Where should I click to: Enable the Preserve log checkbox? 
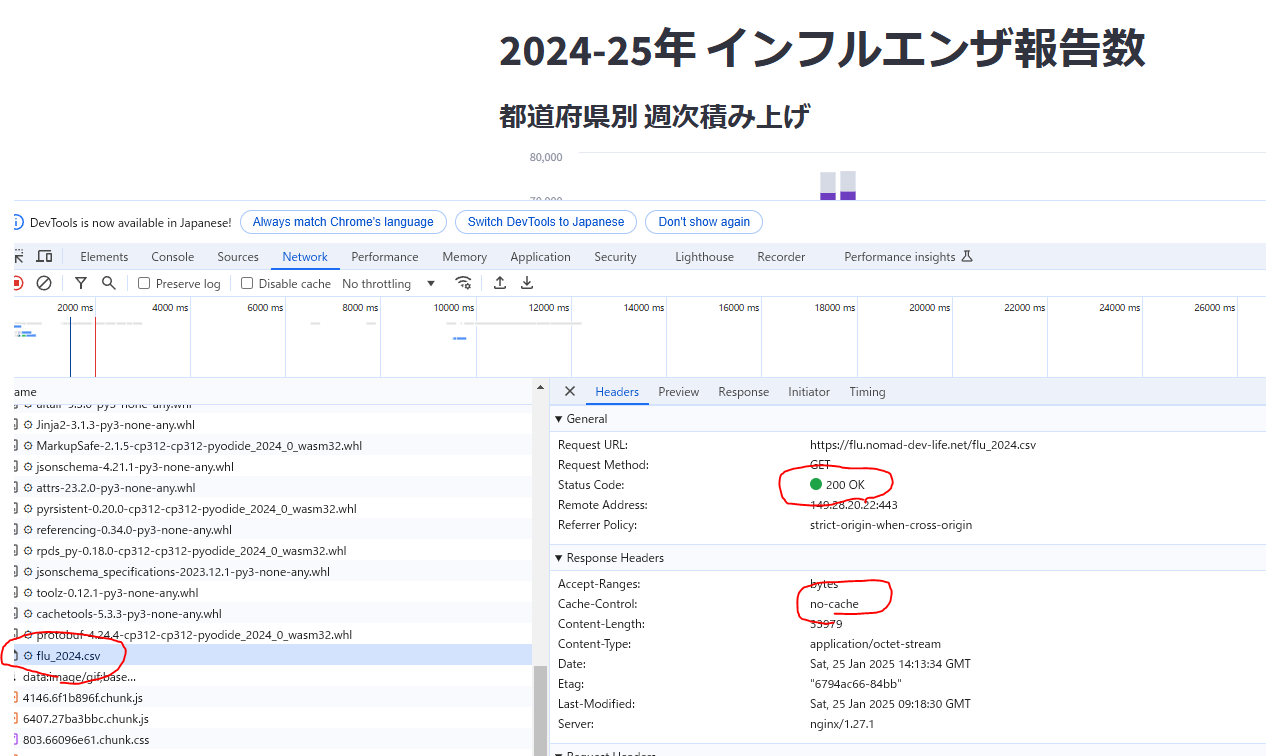[x=144, y=284]
